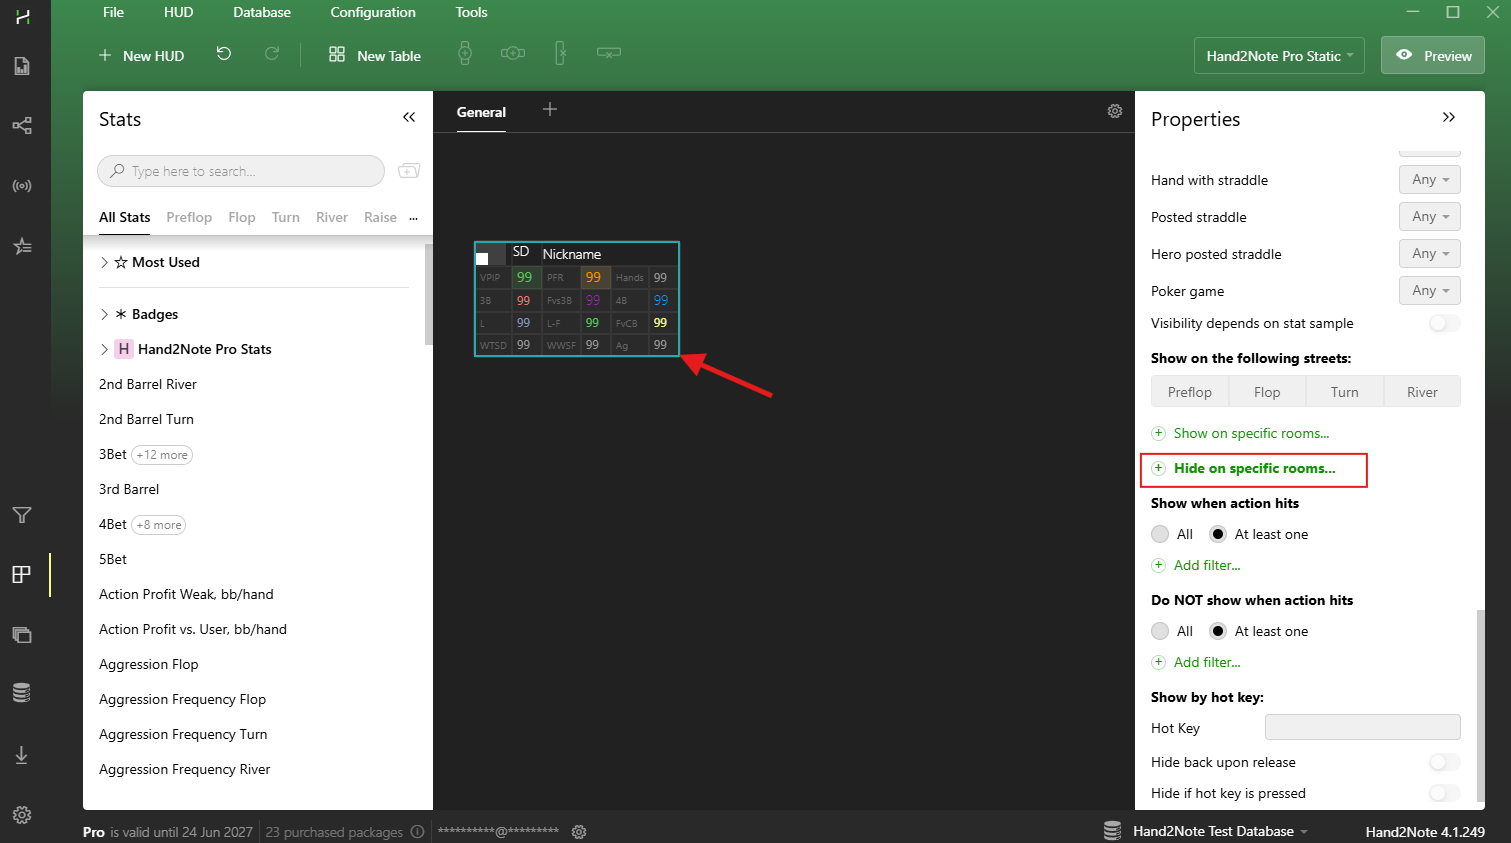Open Hero posted straddle dropdown
The image size is (1511, 843).
pyautogui.click(x=1430, y=254)
